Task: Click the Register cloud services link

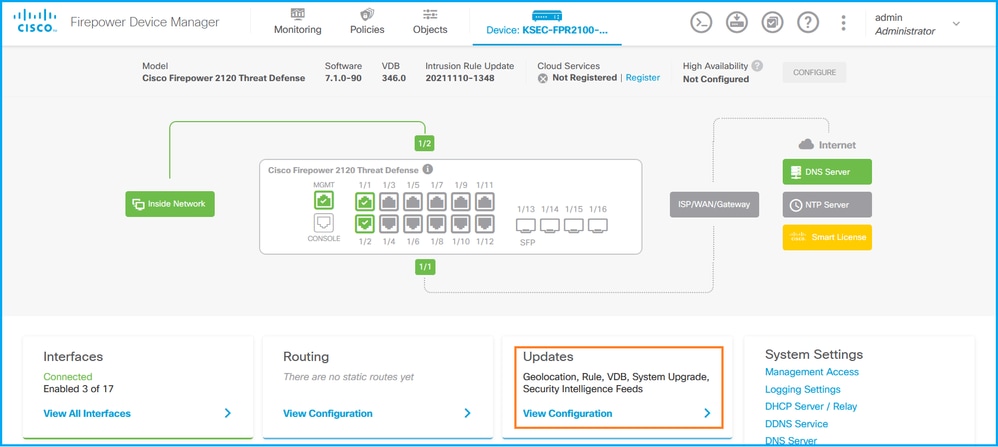Action: [x=643, y=77]
